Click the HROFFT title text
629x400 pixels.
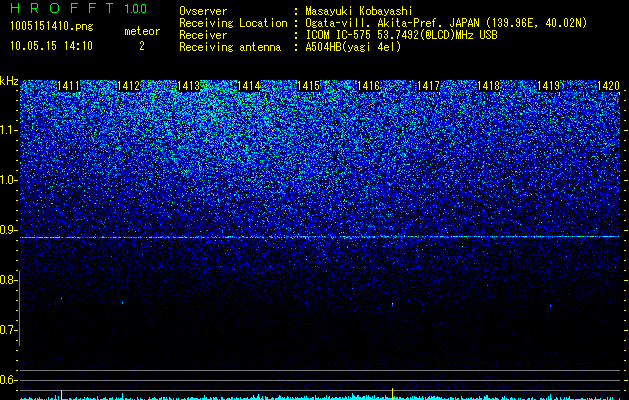[x=62, y=8]
